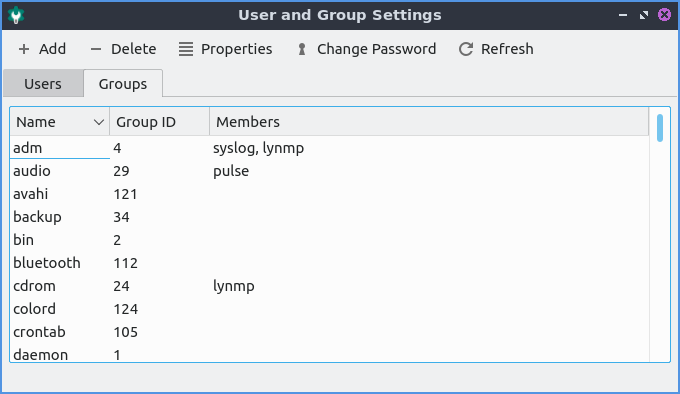Click the minus icon for Delete
The width and height of the screenshot is (680, 394).
click(x=96, y=49)
